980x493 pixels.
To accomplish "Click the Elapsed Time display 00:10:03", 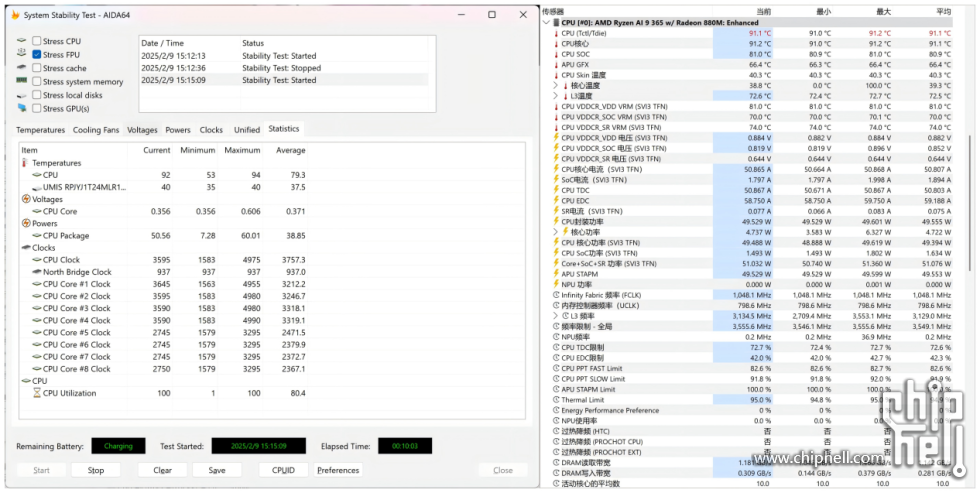I will (x=405, y=446).
